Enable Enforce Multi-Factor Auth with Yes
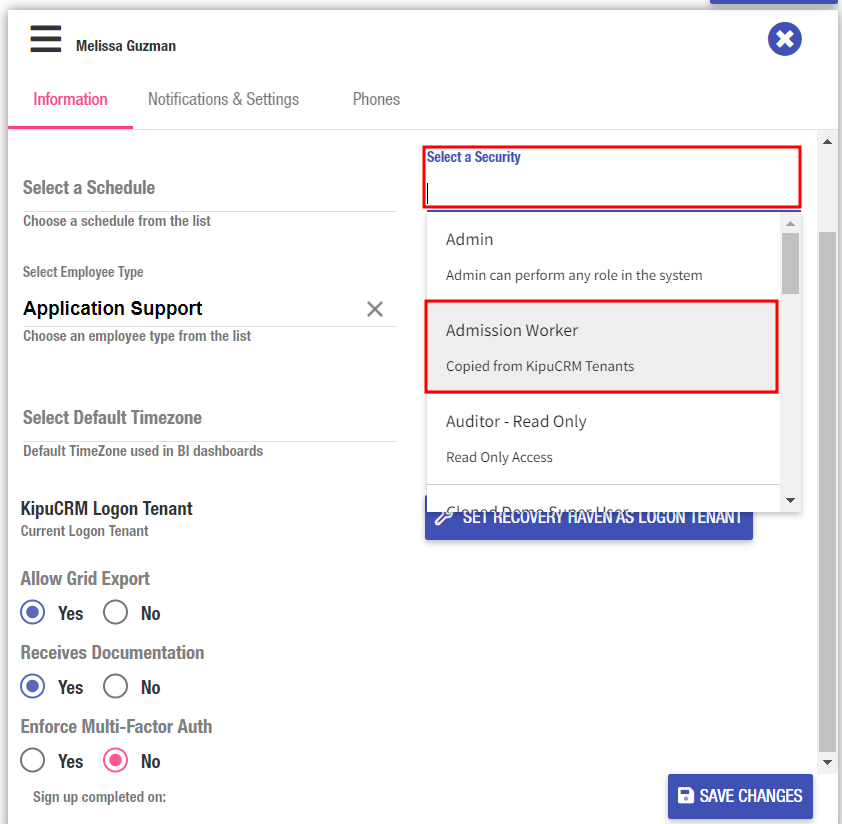 33,761
